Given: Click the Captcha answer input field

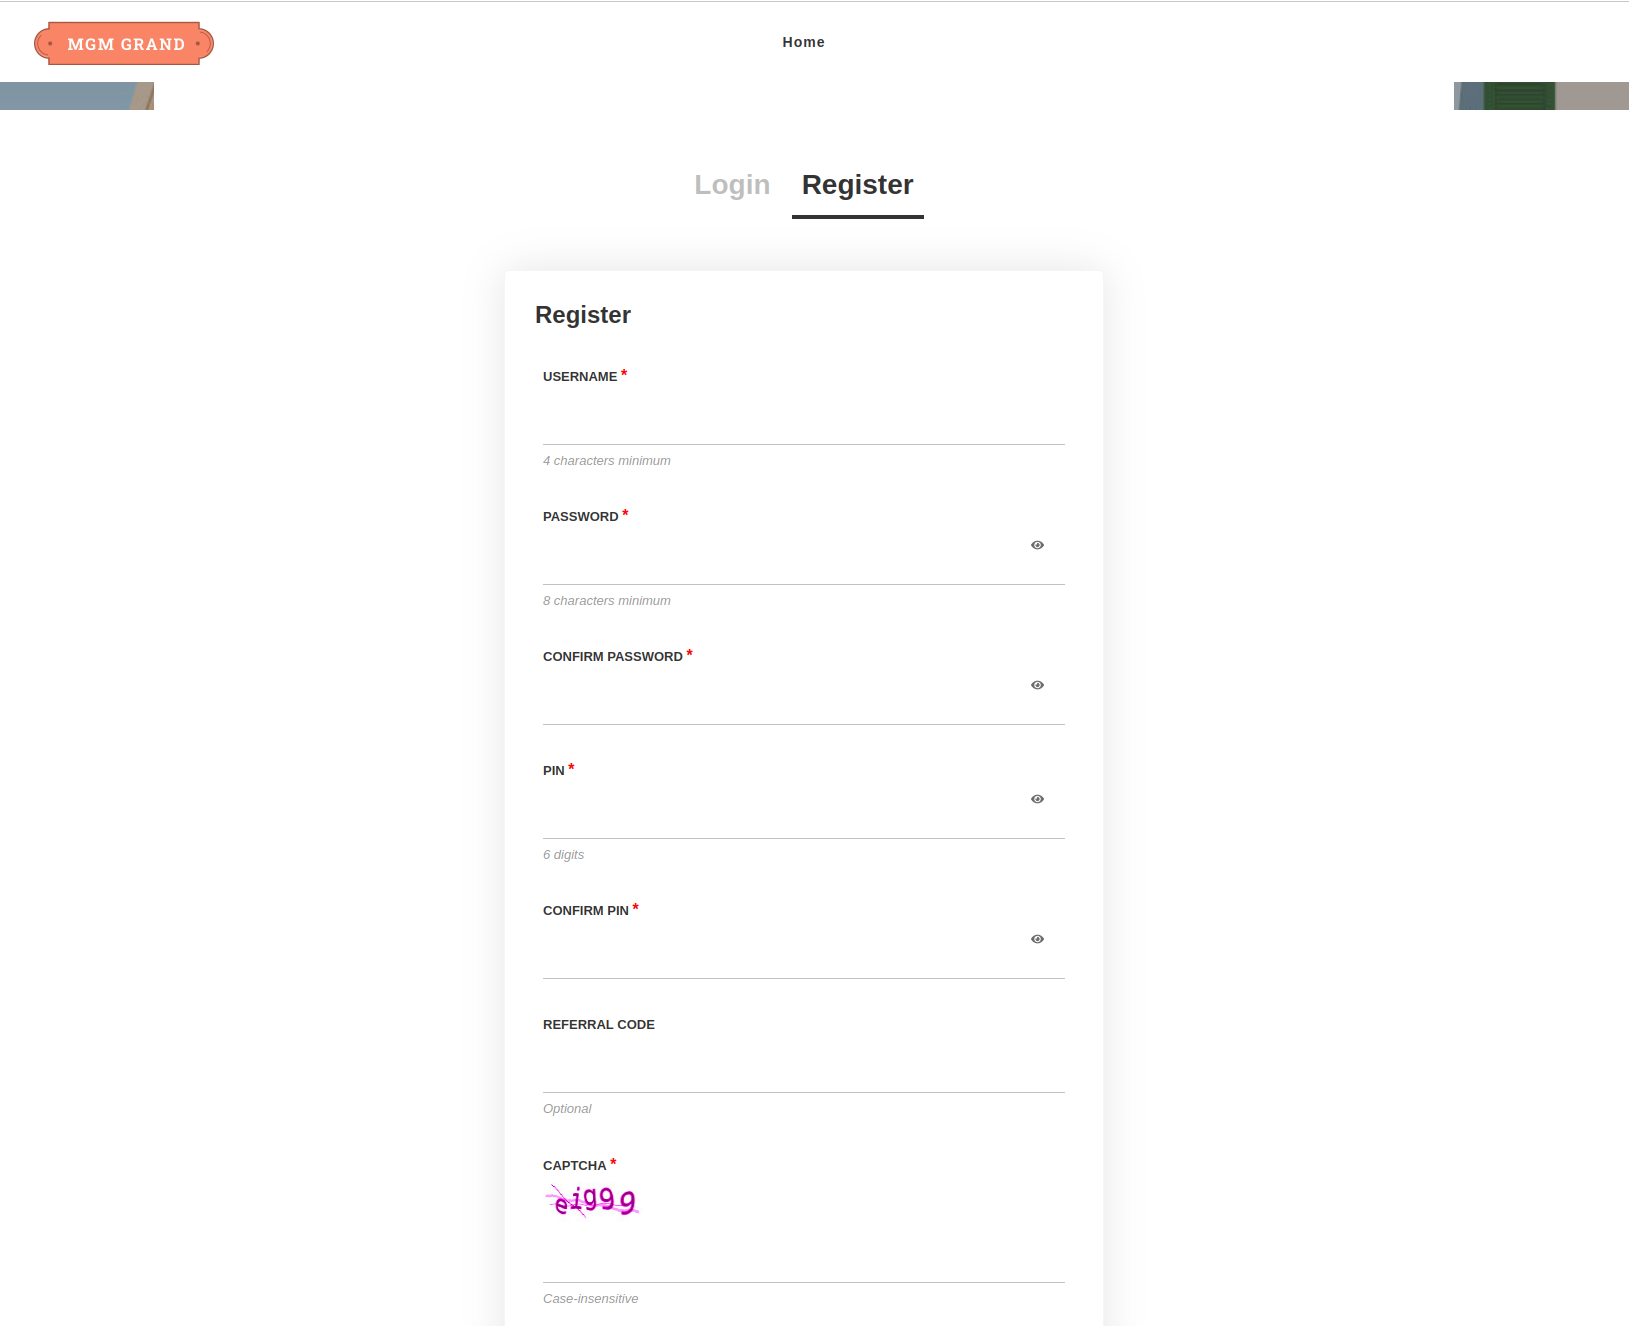Looking at the screenshot, I should (x=803, y=1262).
